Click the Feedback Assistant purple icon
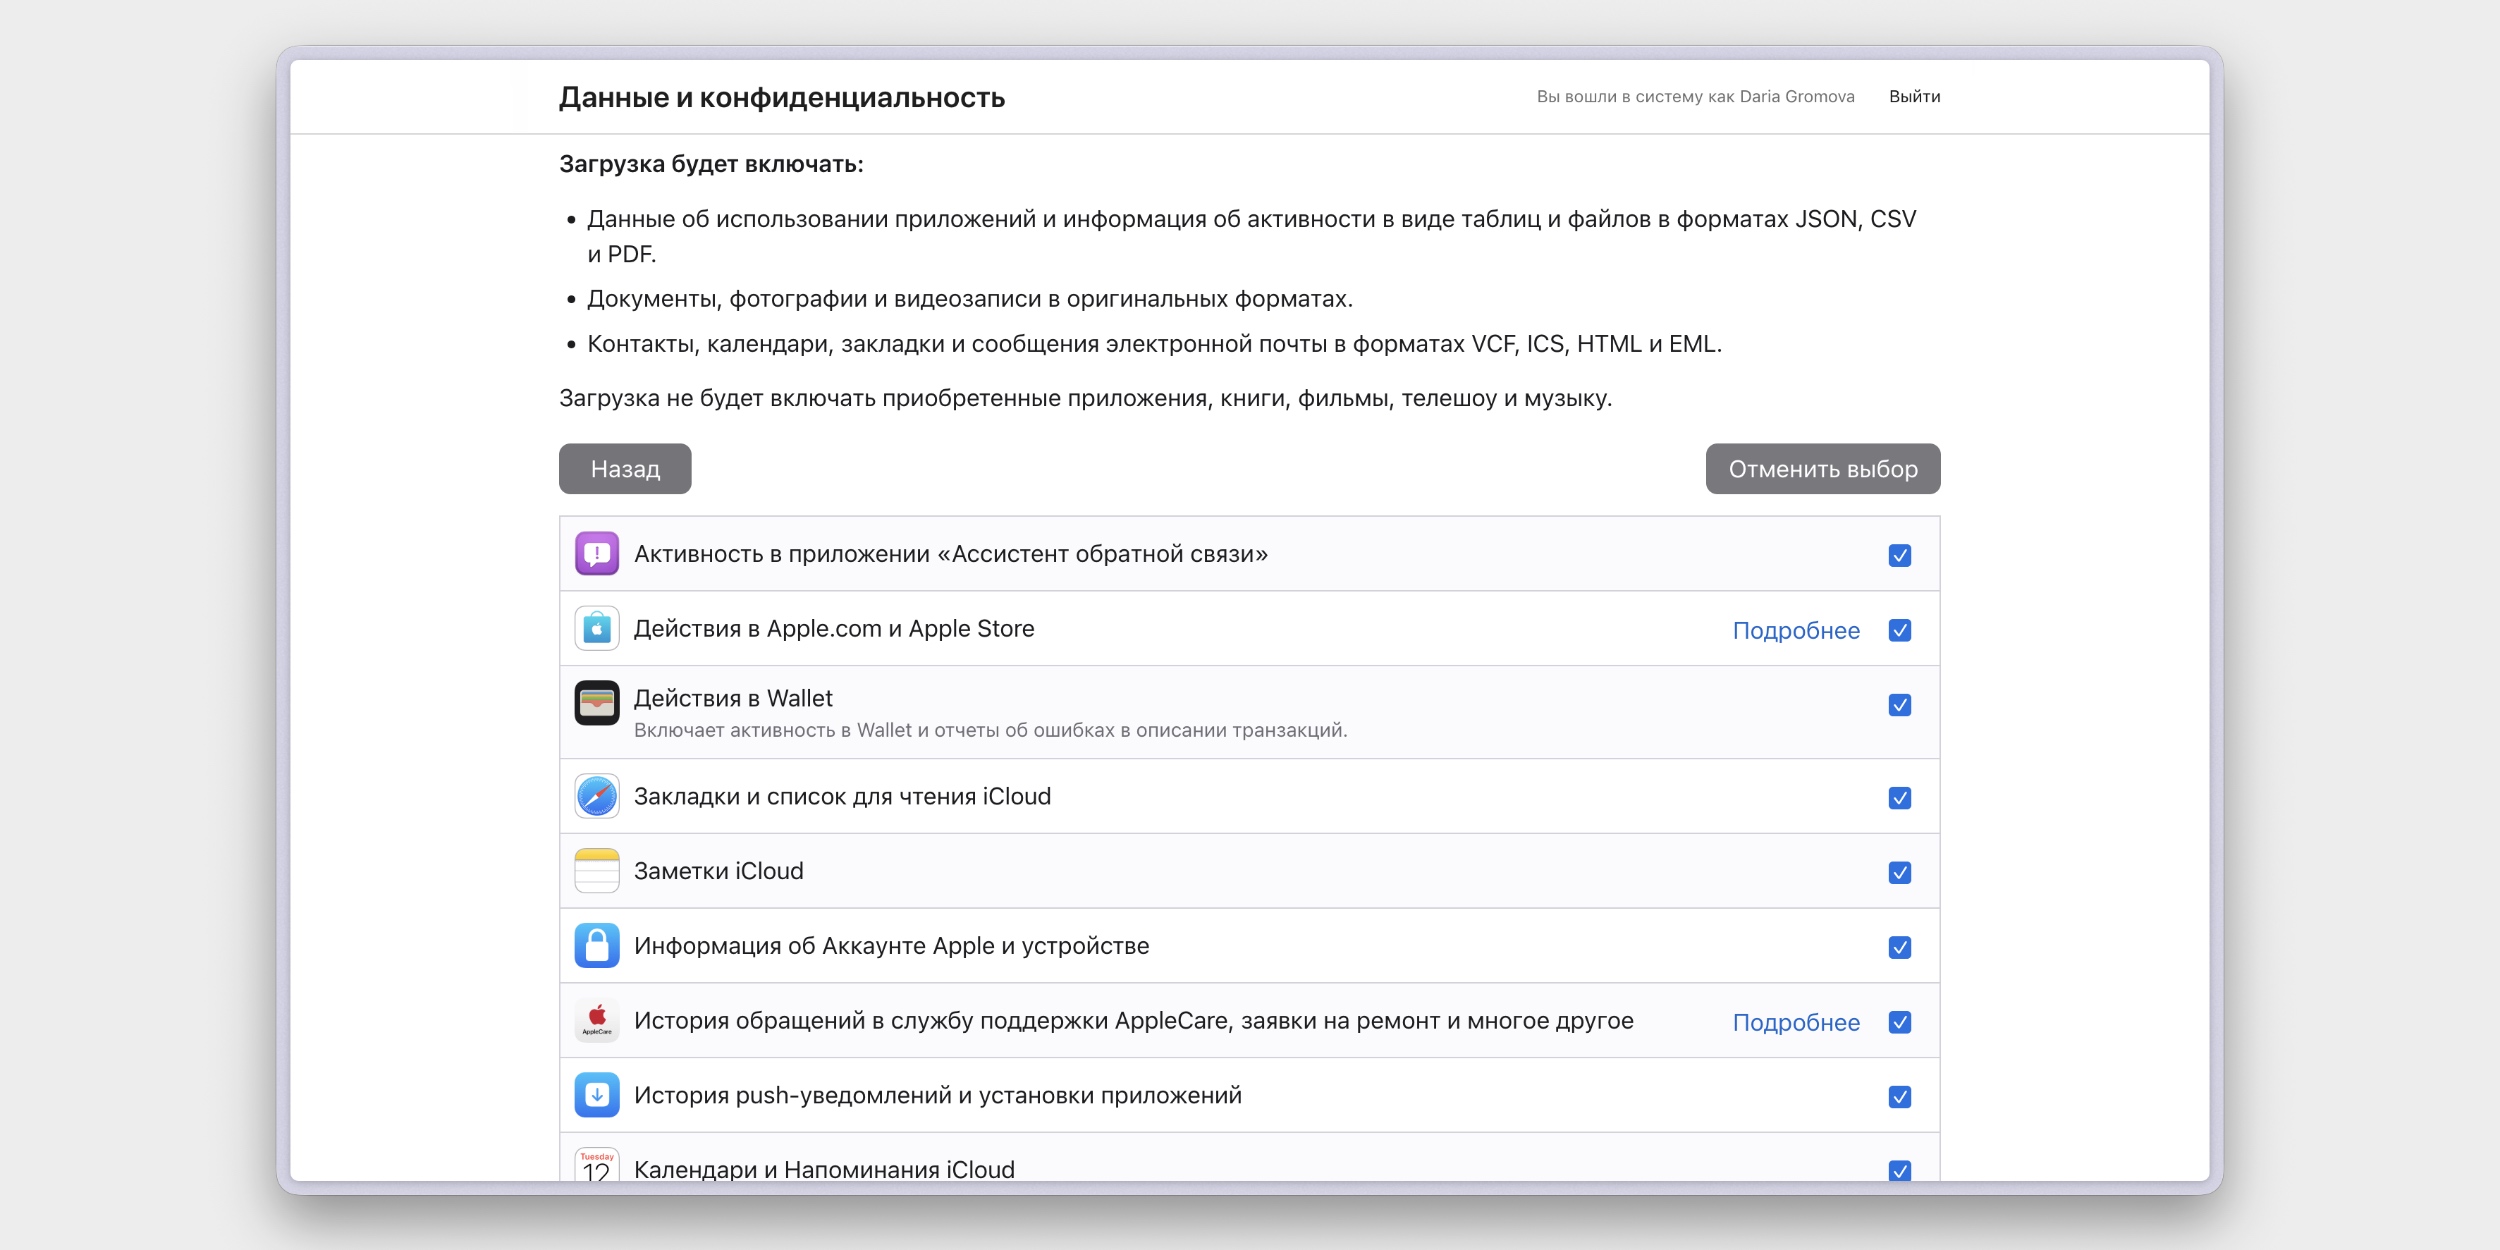Image resolution: width=2500 pixels, height=1250 pixels. (597, 554)
